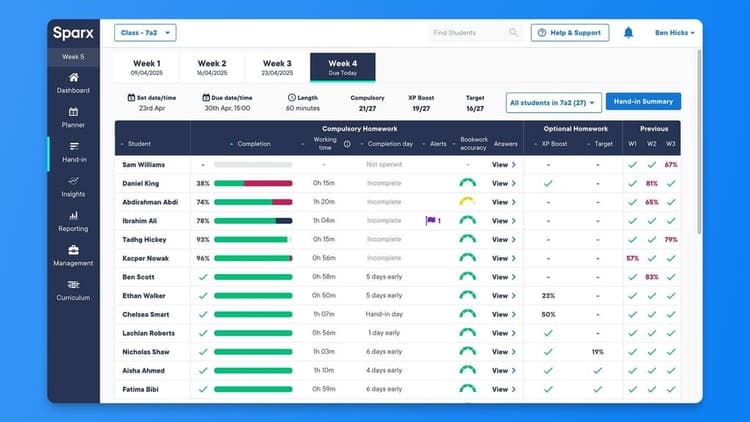Viewport: 750px width, 422px height.
Task: Expand the Class 7a2 dropdown
Action: click(x=145, y=33)
